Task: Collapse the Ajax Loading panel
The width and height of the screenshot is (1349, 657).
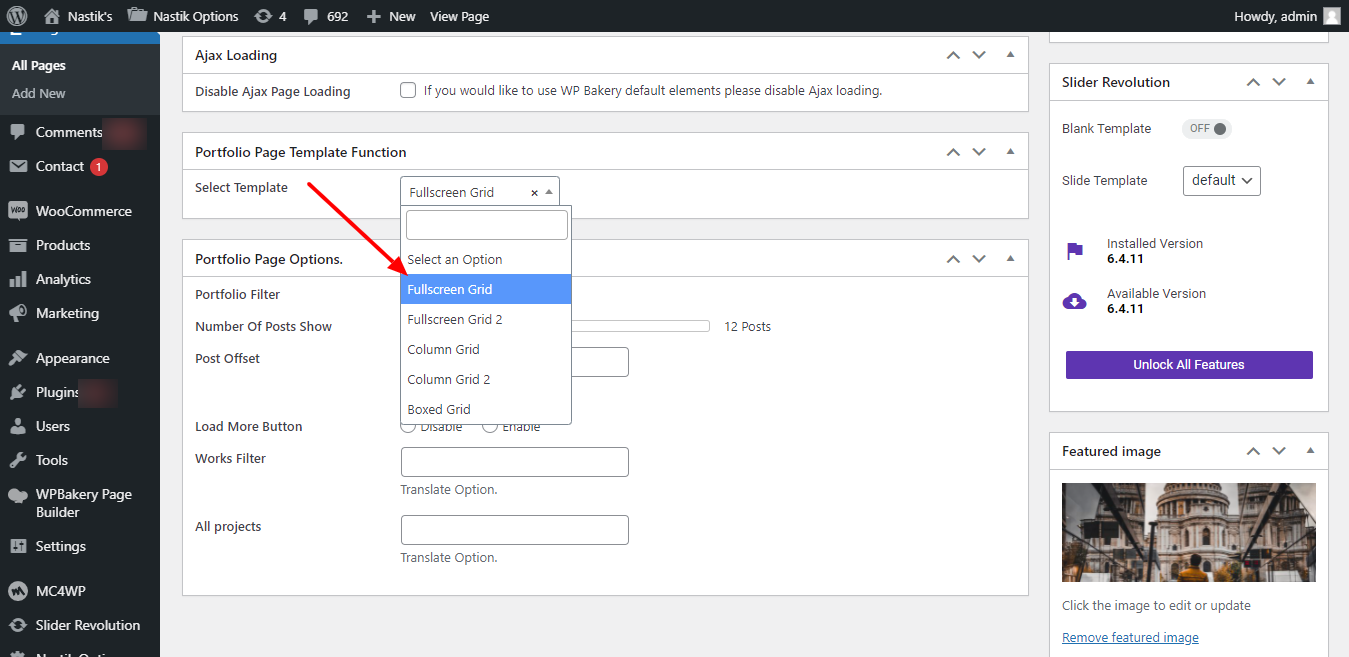Action: coord(1010,55)
